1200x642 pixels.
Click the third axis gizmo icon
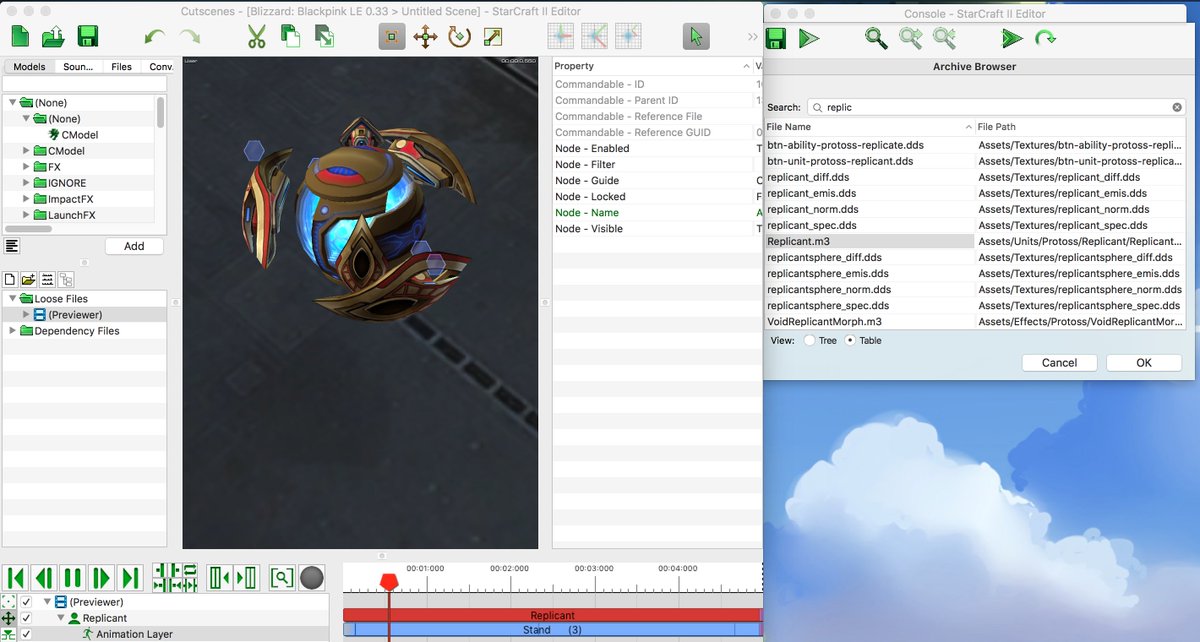tap(627, 37)
